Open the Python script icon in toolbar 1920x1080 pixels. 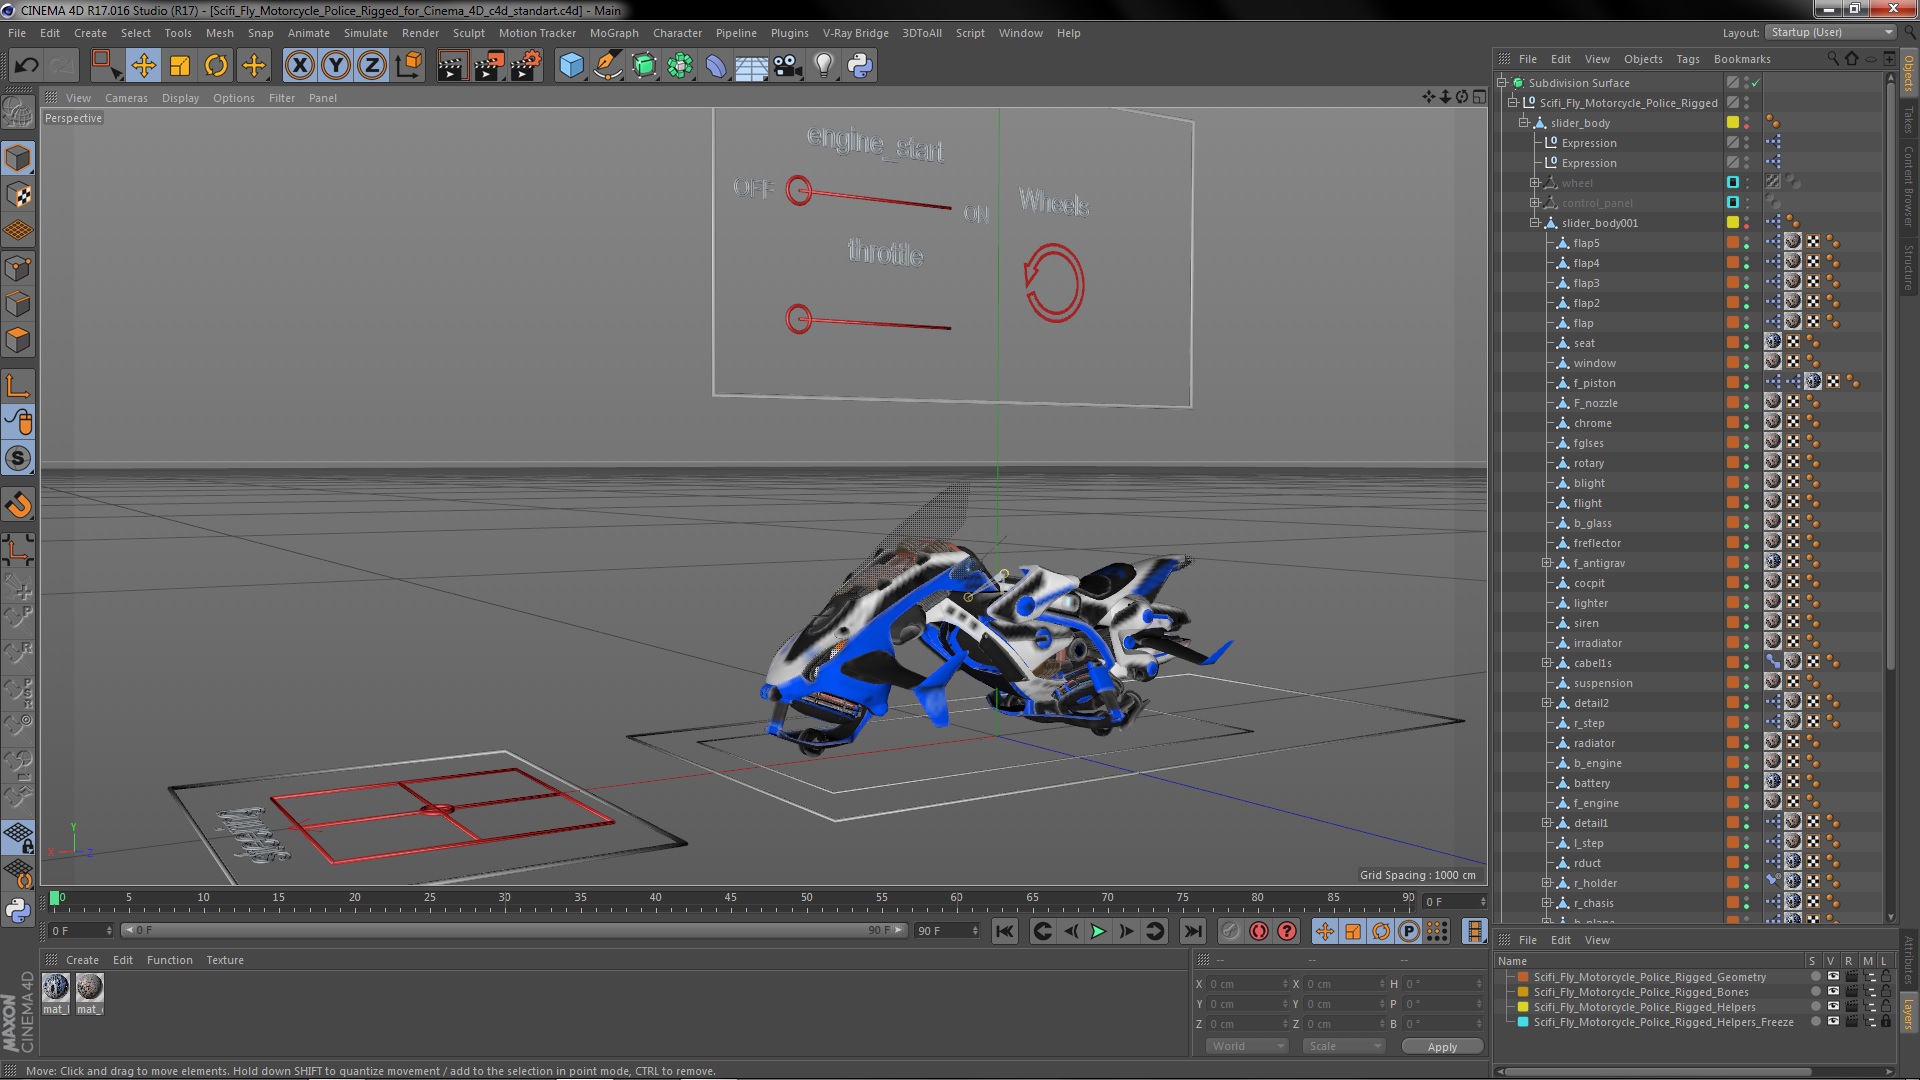coord(860,66)
